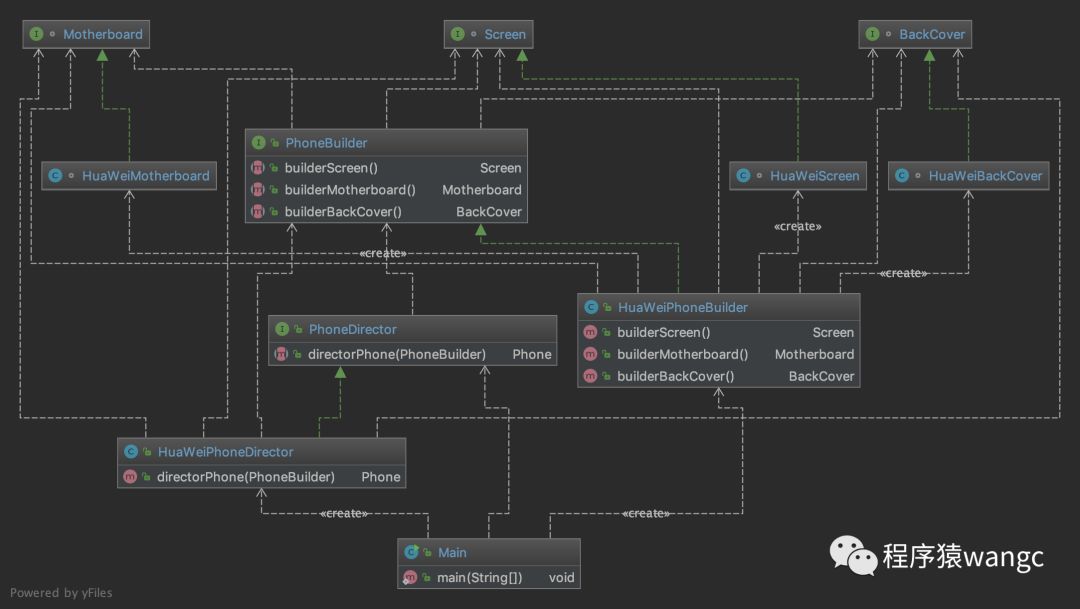Click the PhoneDirector interface icon
This screenshot has height=609, width=1080.
(282, 329)
